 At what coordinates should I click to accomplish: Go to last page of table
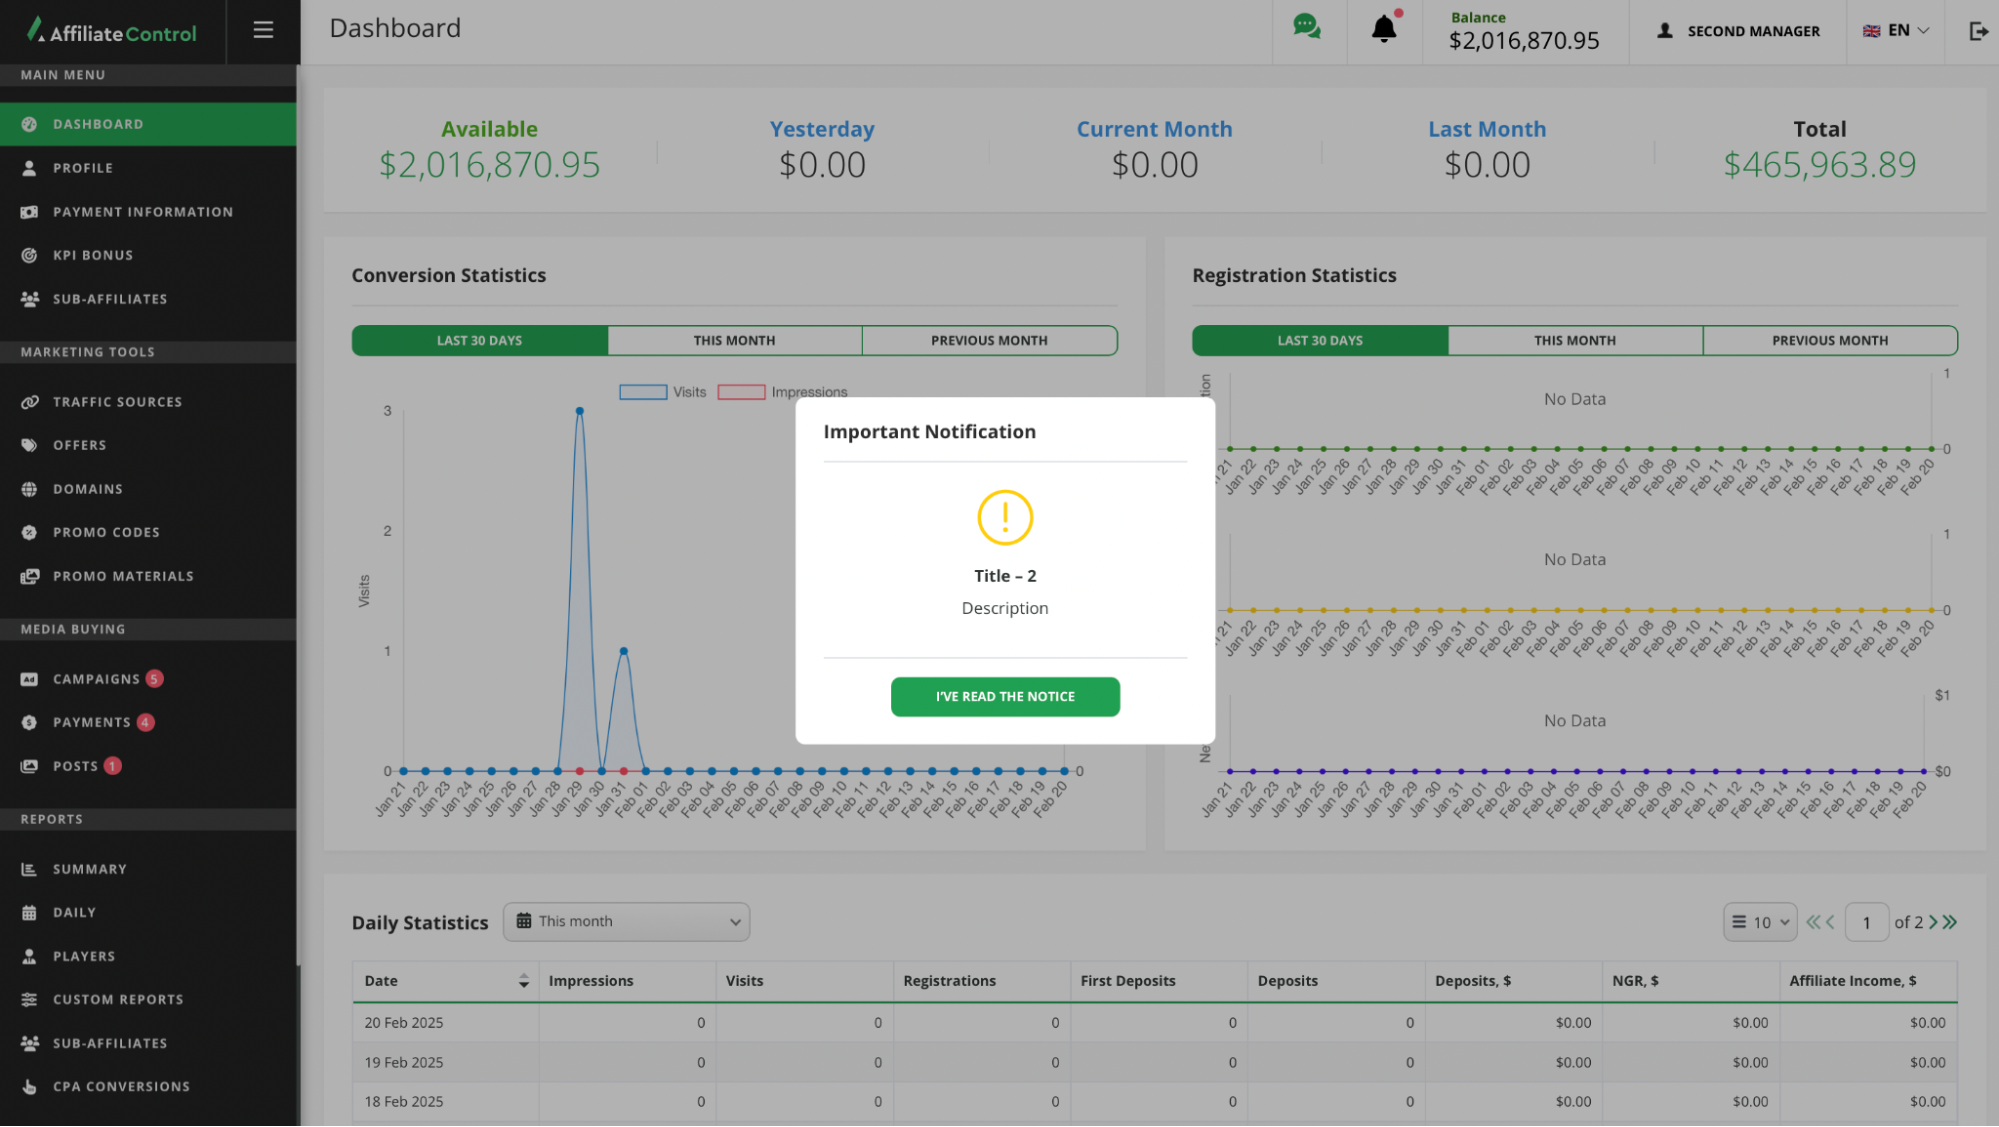coord(1950,922)
